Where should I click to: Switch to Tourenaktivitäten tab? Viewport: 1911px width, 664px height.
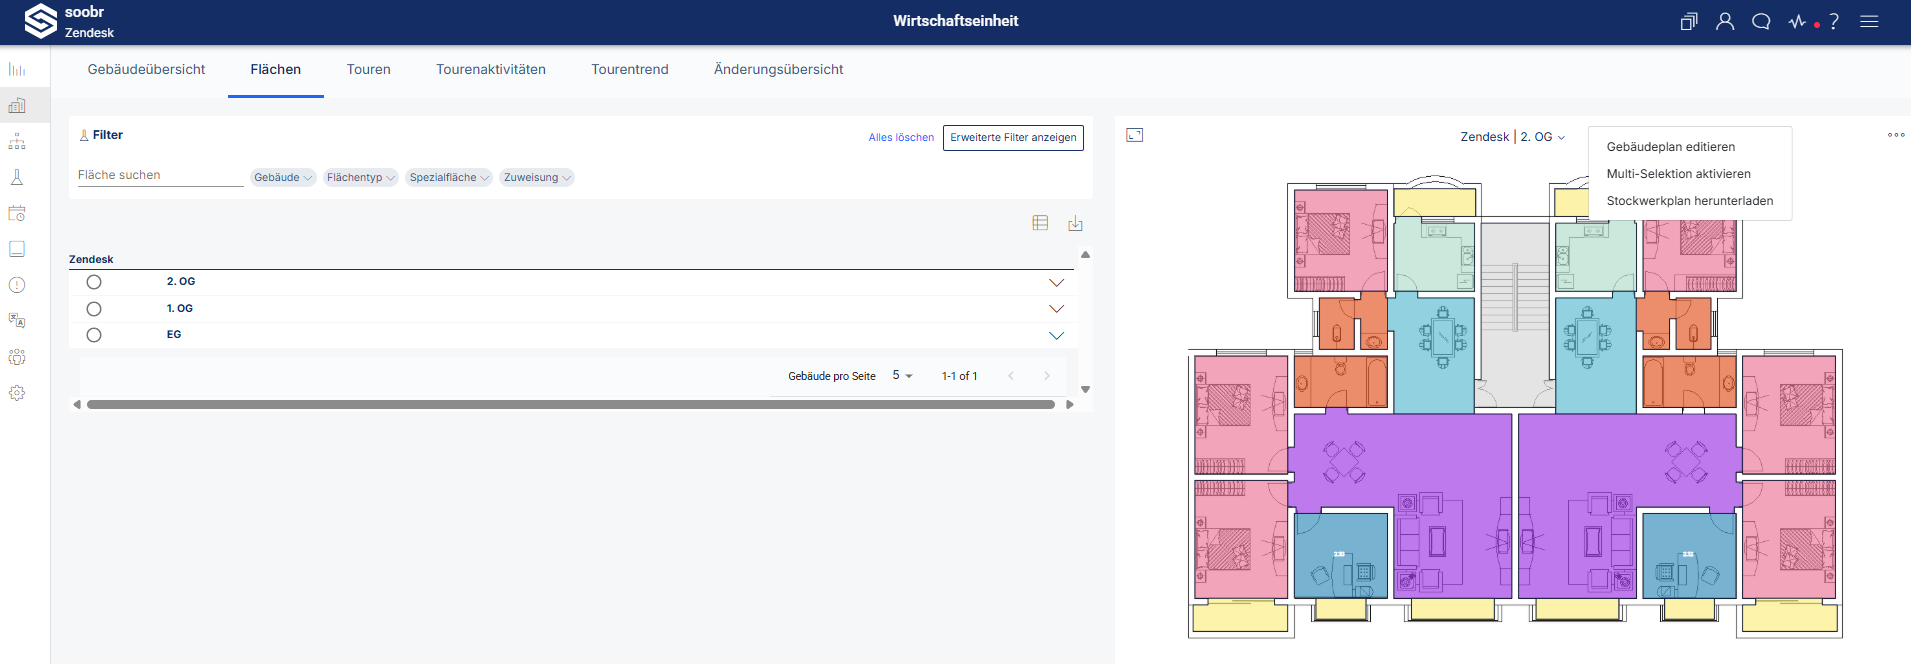click(491, 69)
